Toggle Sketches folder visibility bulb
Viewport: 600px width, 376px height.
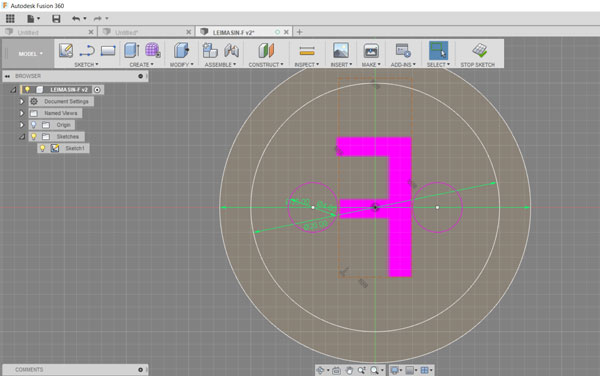pos(34,136)
